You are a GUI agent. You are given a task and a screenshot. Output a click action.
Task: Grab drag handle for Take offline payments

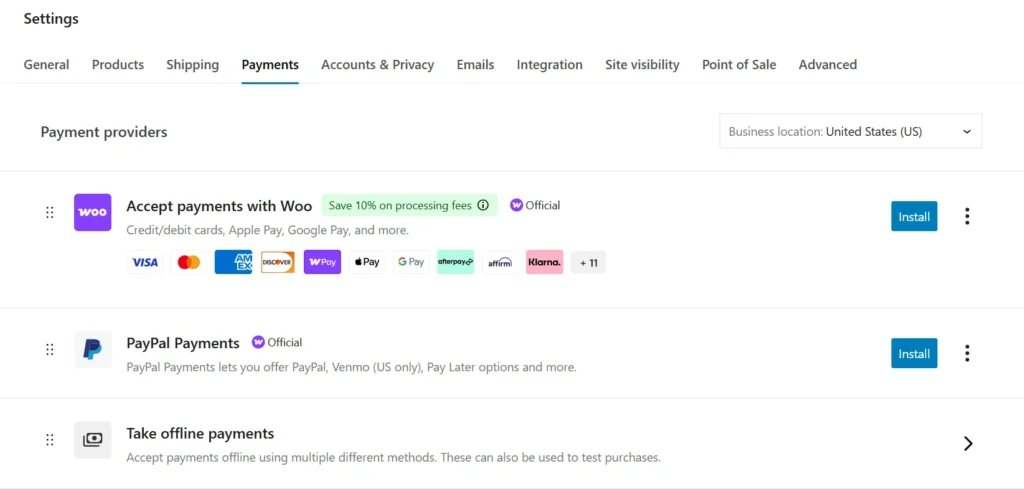pos(50,440)
